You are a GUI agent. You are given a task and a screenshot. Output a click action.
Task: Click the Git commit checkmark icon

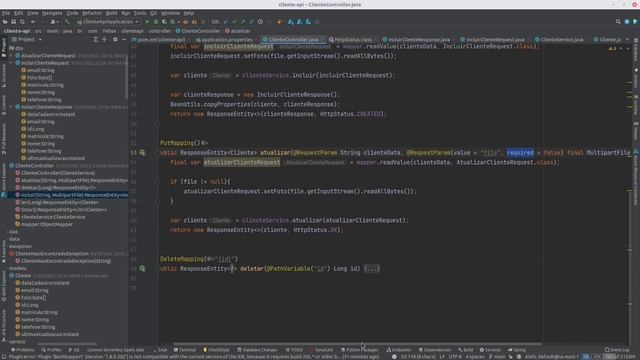point(234,22)
